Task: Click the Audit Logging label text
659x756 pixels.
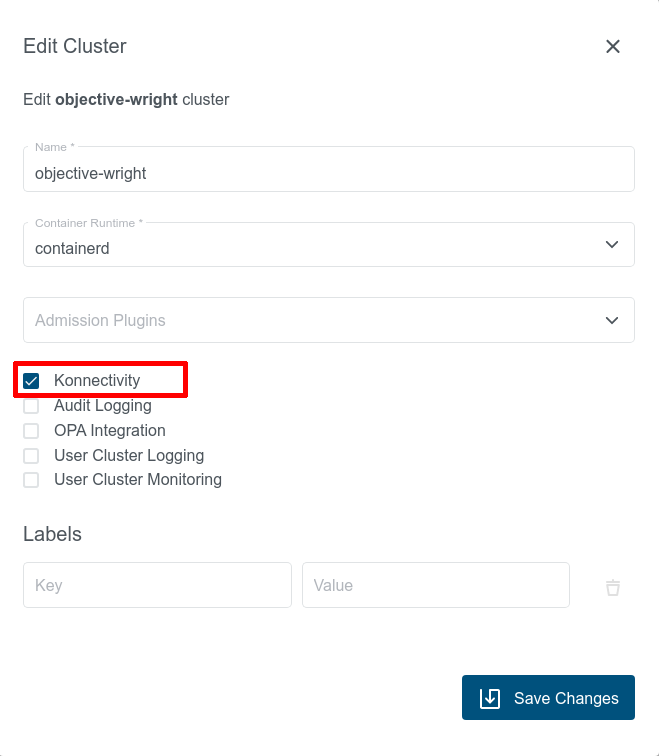Action: click(x=103, y=406)
